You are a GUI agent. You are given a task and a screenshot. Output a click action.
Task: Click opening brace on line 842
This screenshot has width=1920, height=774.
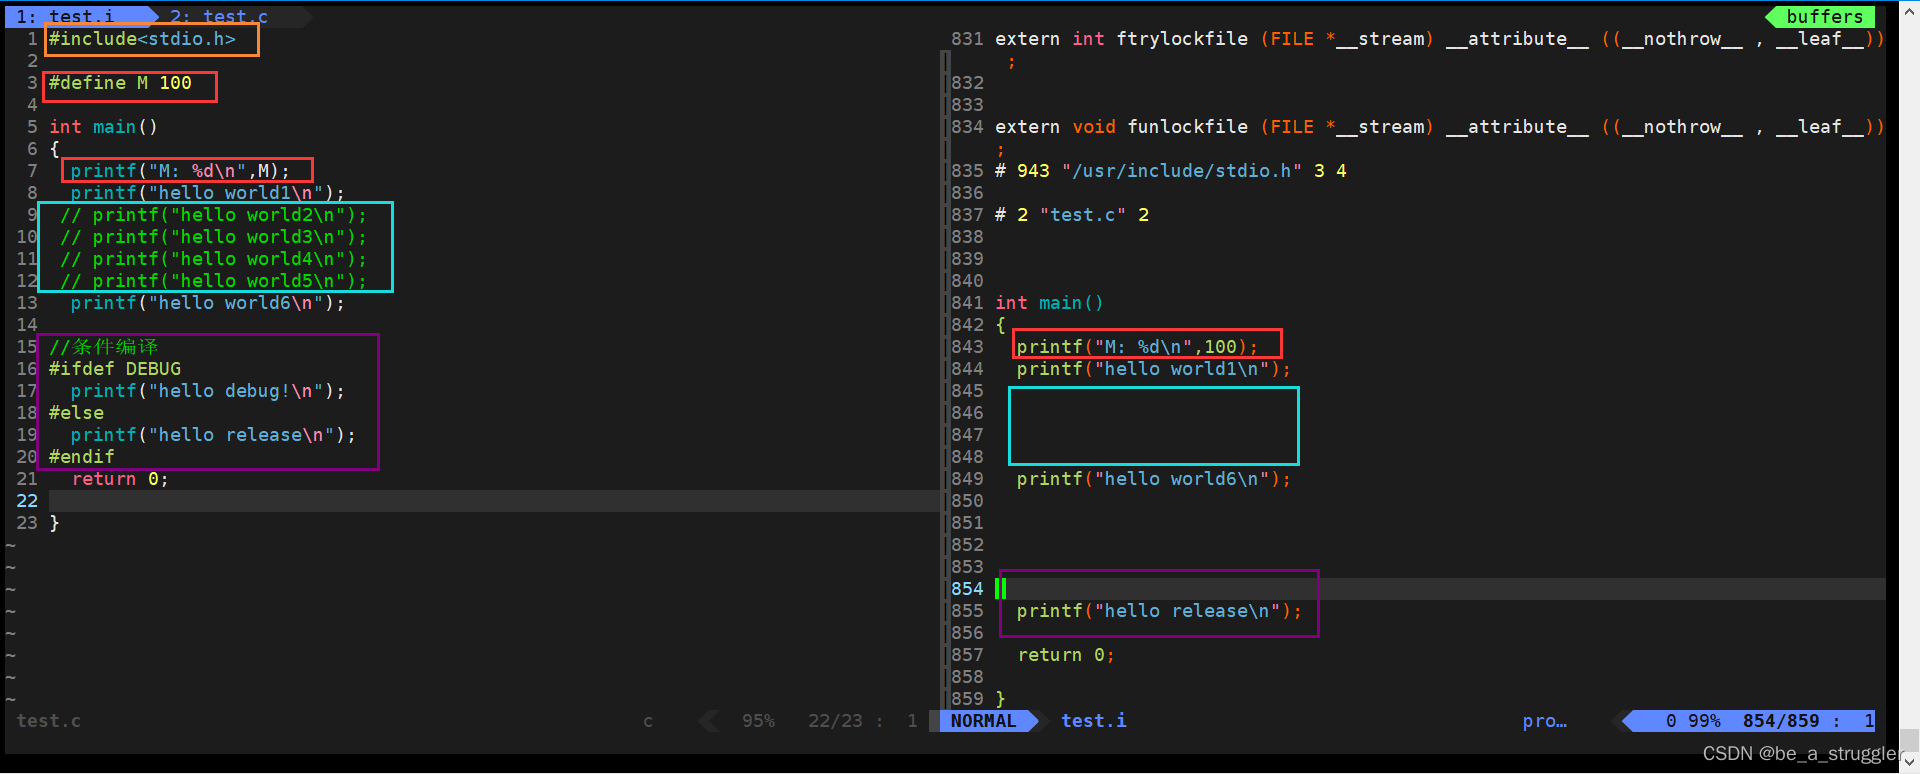click(x=1000, y=325)
